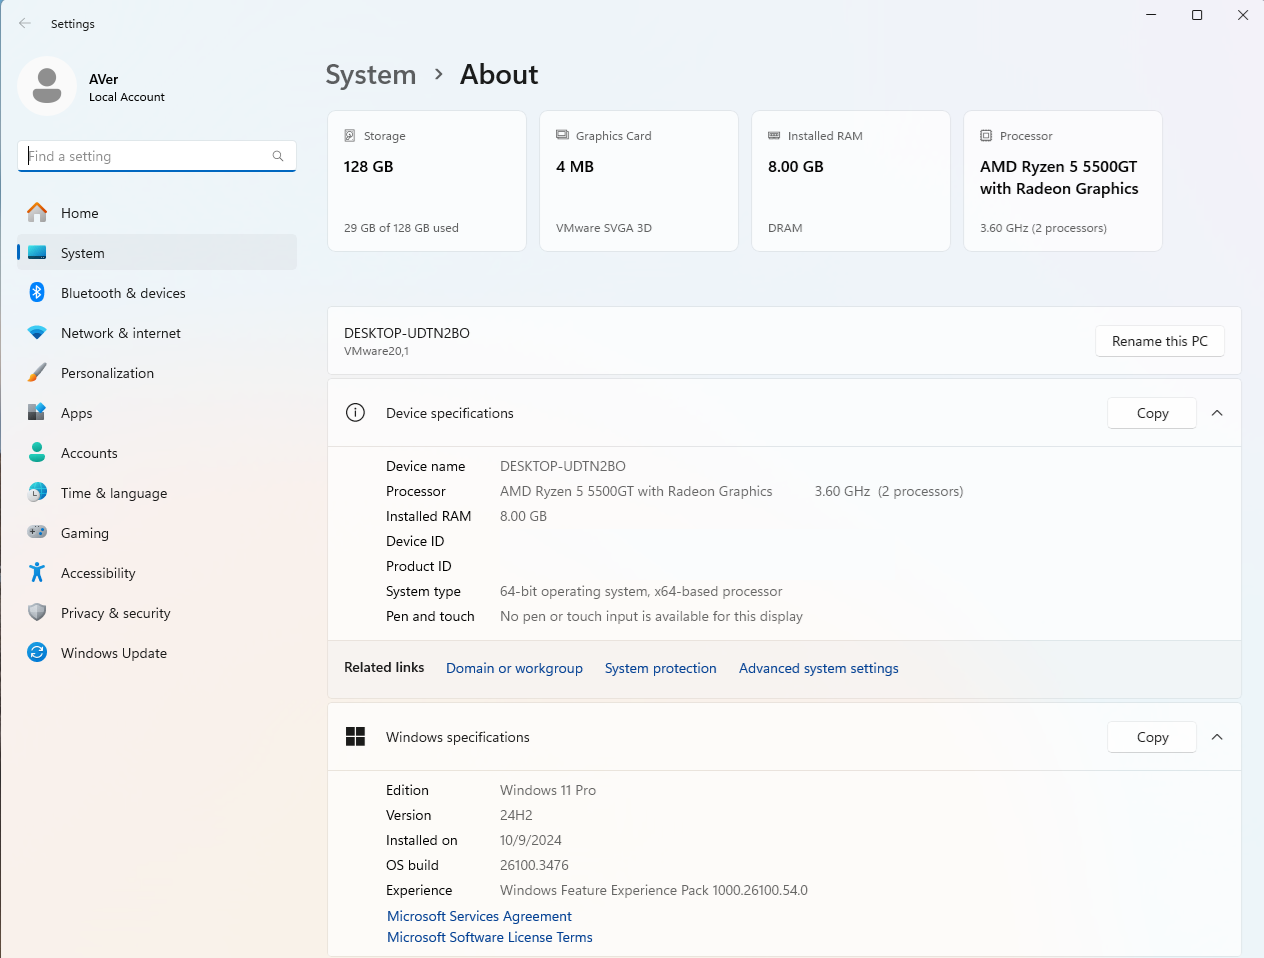Viewport: 1264px width, 958px height.
Task: Click the Time & language clock icon
Action: [x=37, y=492]
